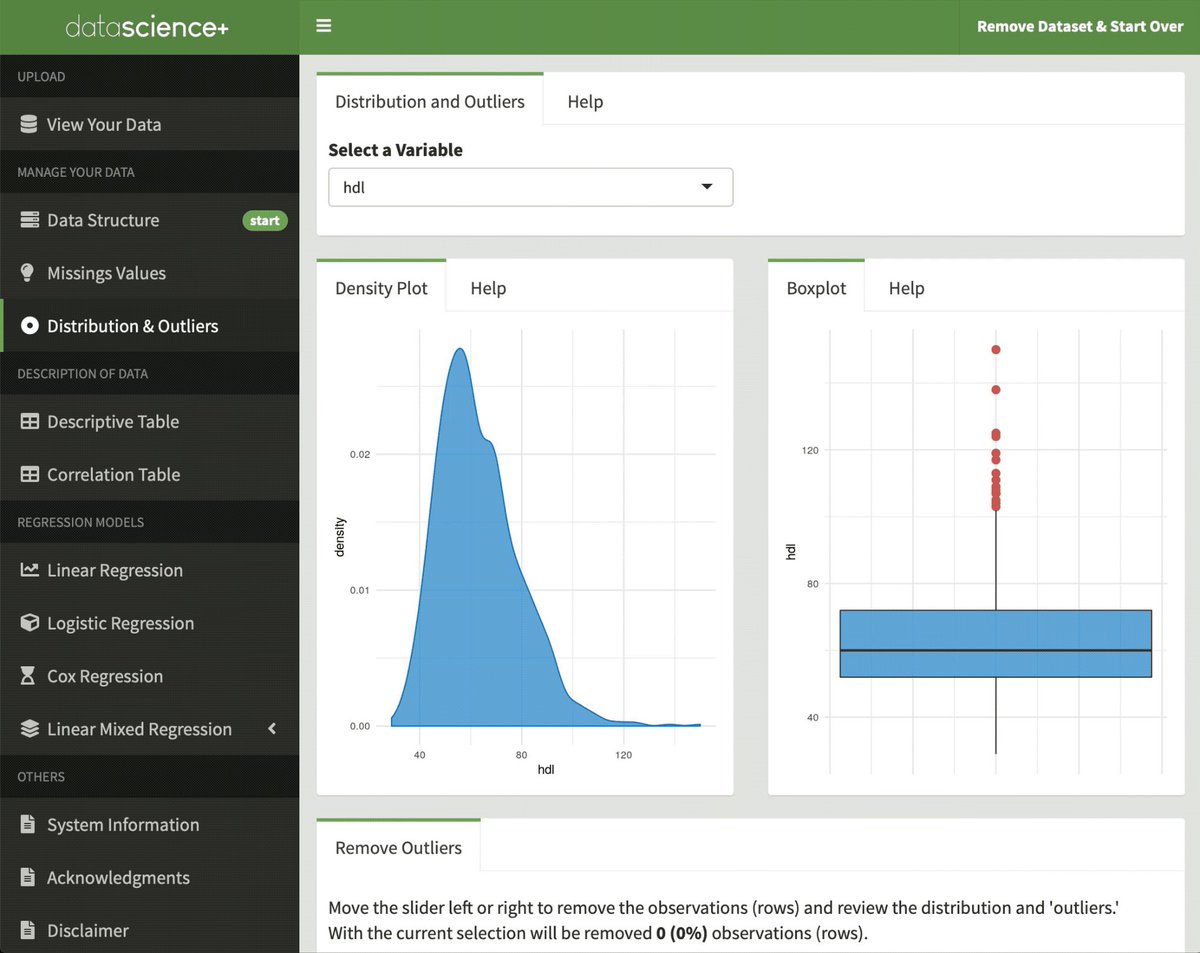Click the table icon beside Descriptive Table
Screen dimensions: 1200x953
[29, 422]
